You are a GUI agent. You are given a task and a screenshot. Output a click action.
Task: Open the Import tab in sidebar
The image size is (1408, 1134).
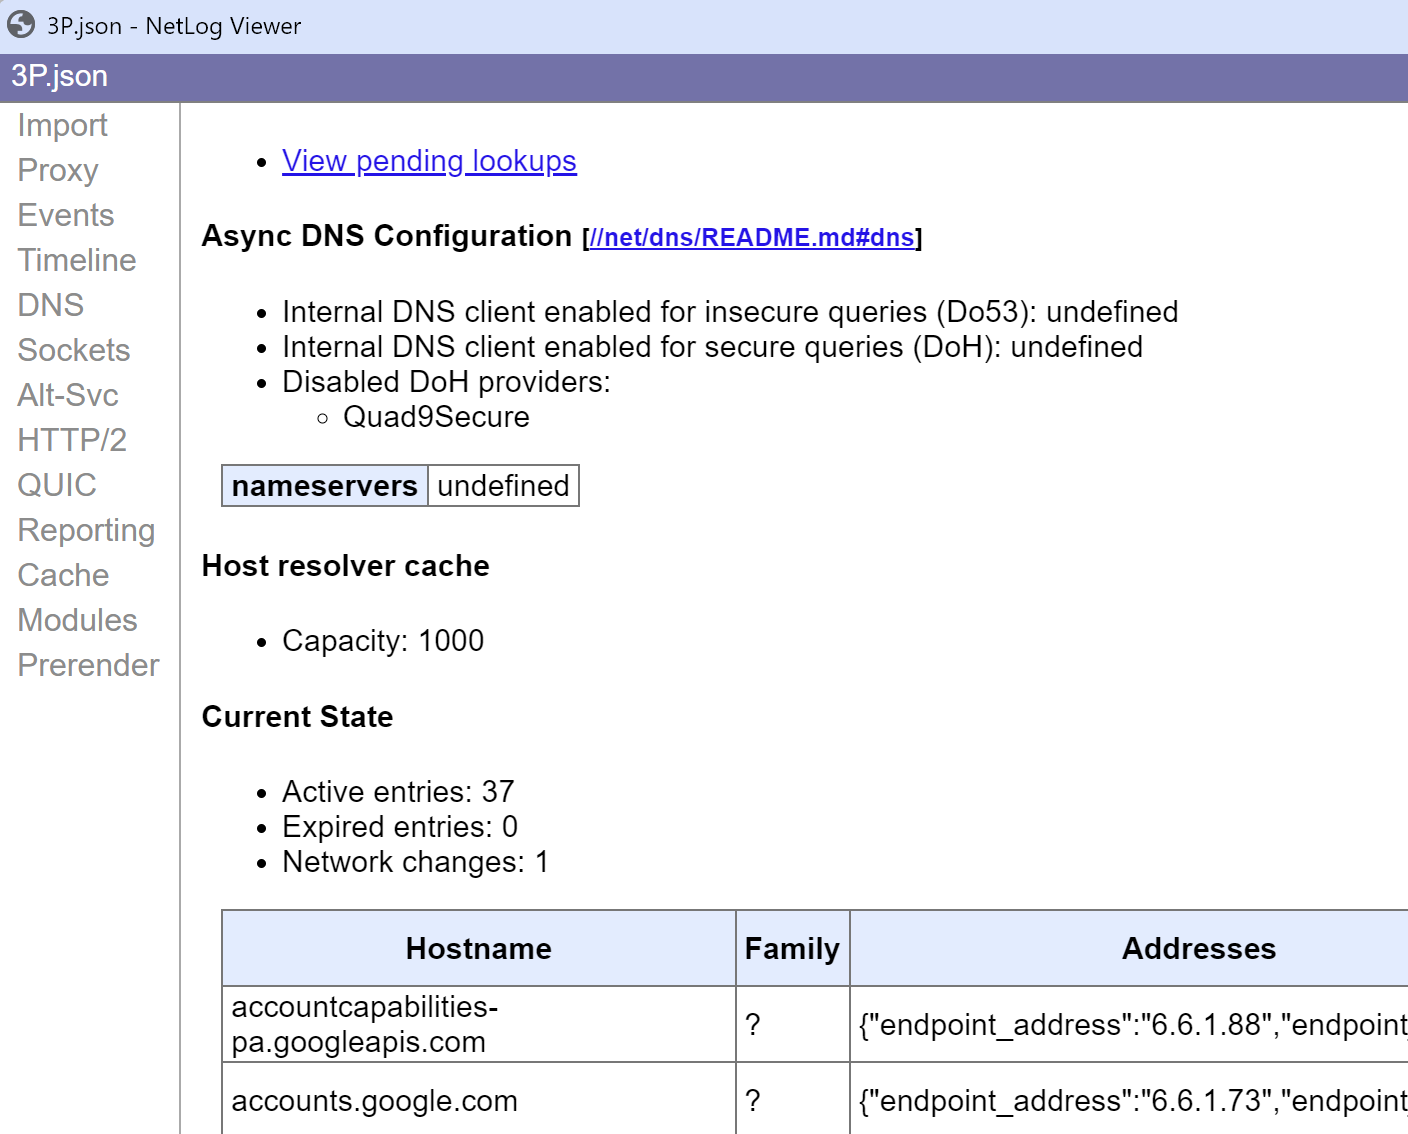[62, 125]
